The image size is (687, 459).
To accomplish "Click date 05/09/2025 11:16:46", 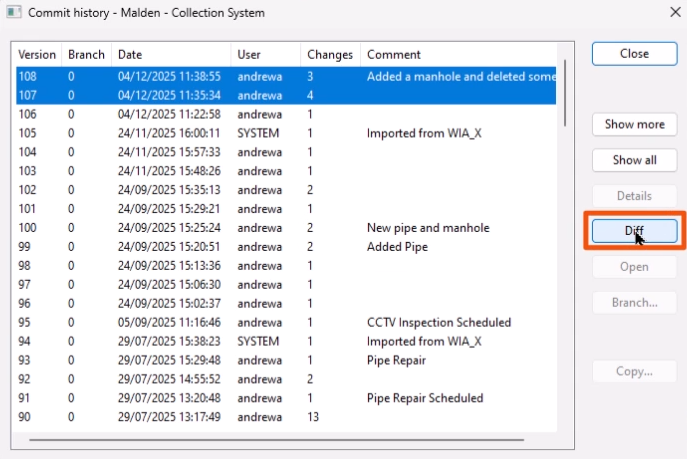I will tap(169, 322).
